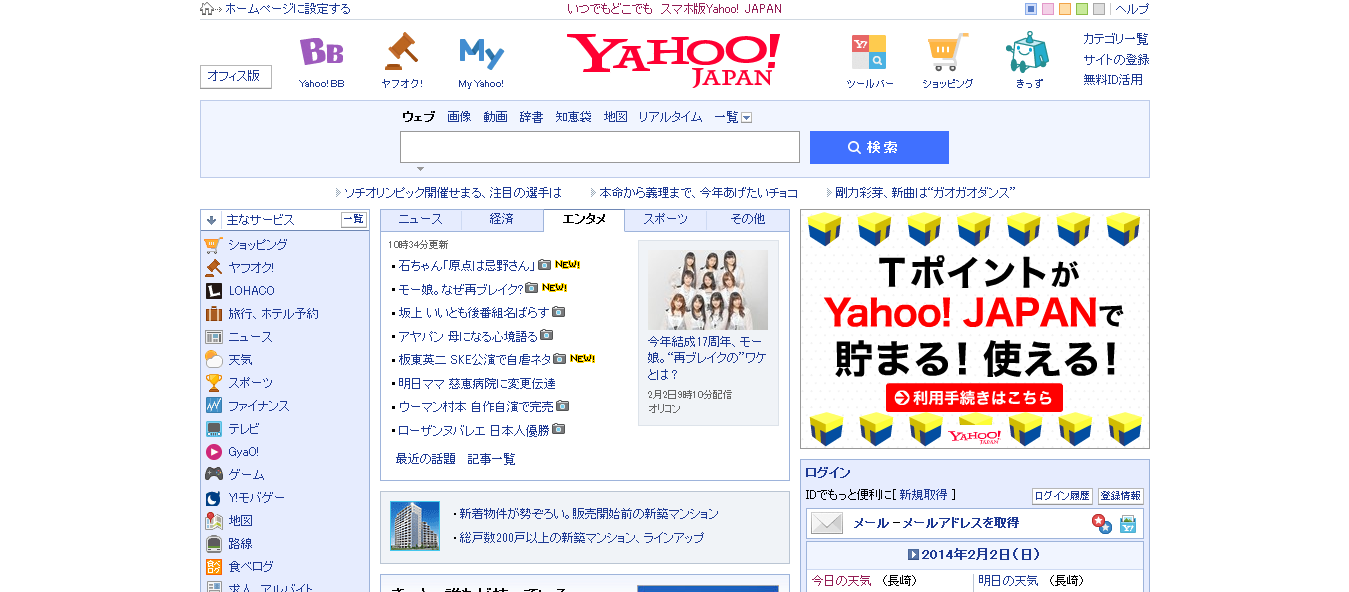Open the きっず kids icon
1349x592 pixels.
tap(1027, 51)
